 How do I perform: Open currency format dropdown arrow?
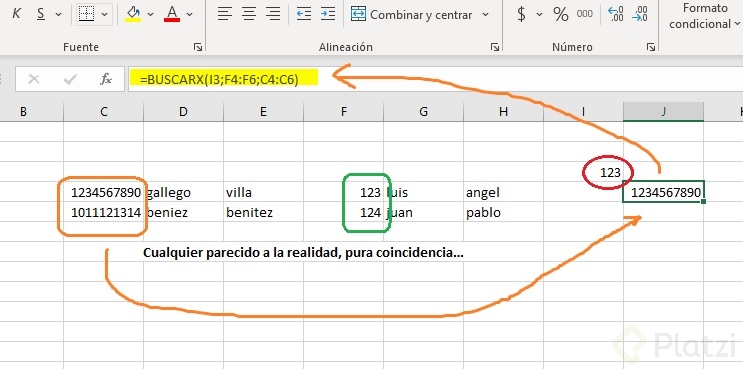tap(539, 15)
